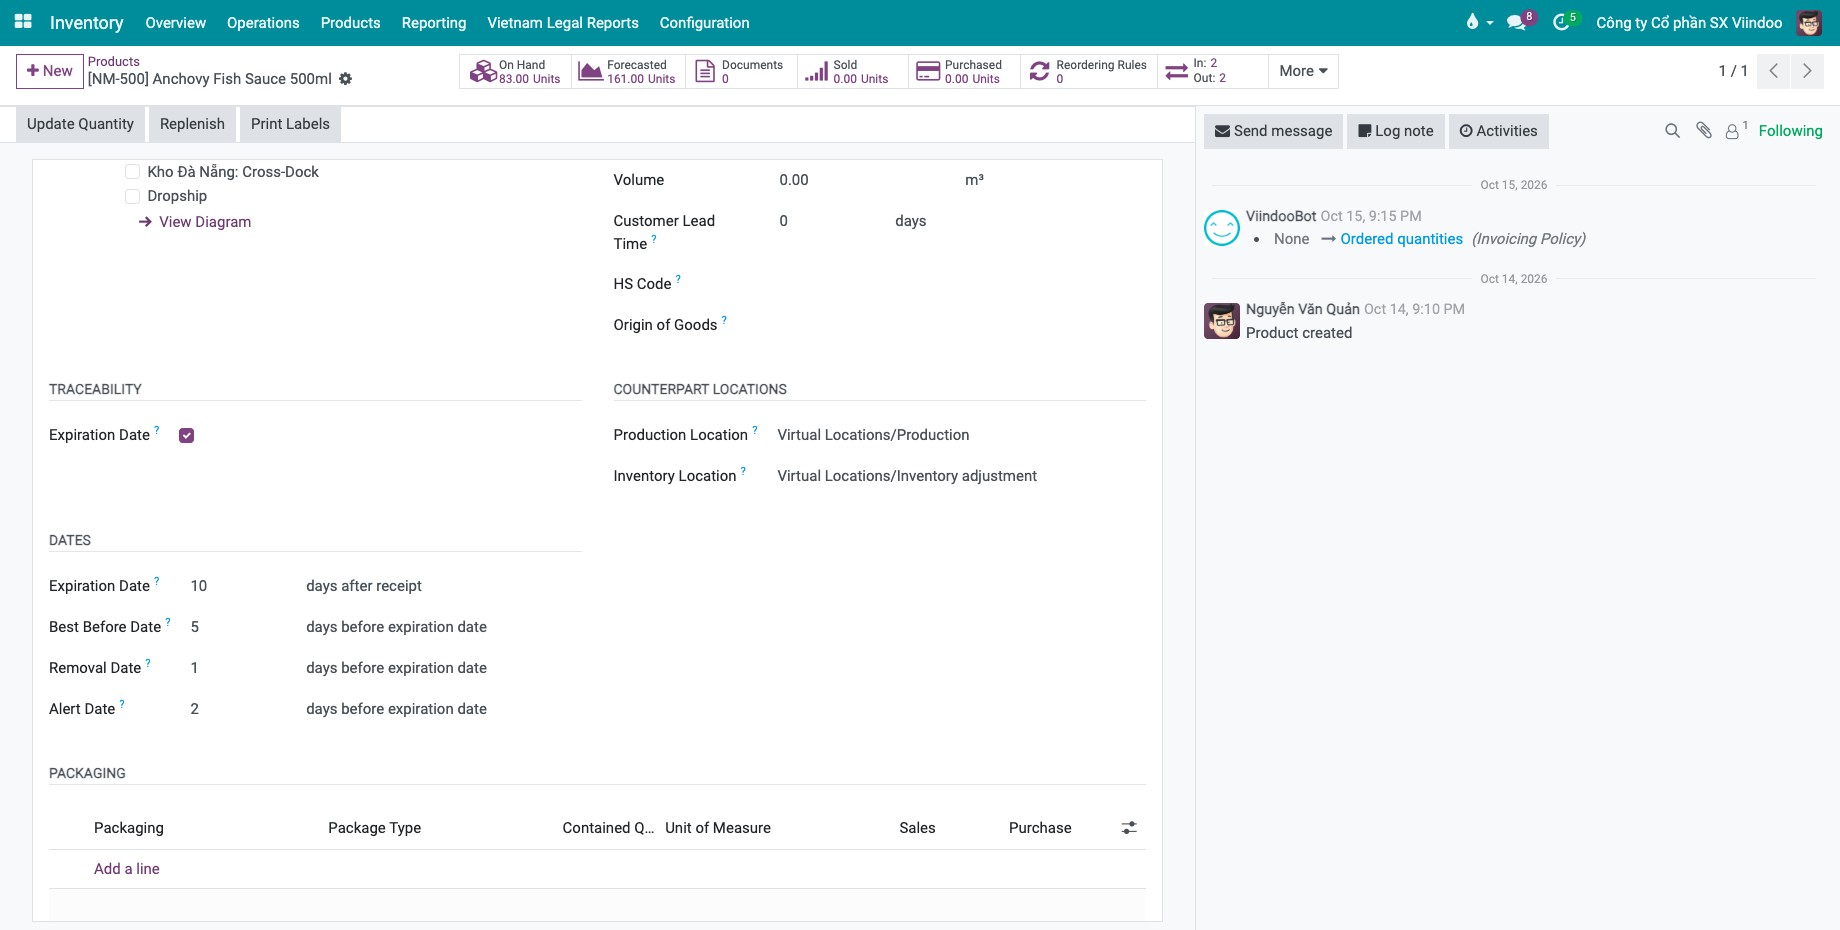This screenshot has height=930, width=1840.
Task: Open the Reporting menu
Action: (434, 23)
